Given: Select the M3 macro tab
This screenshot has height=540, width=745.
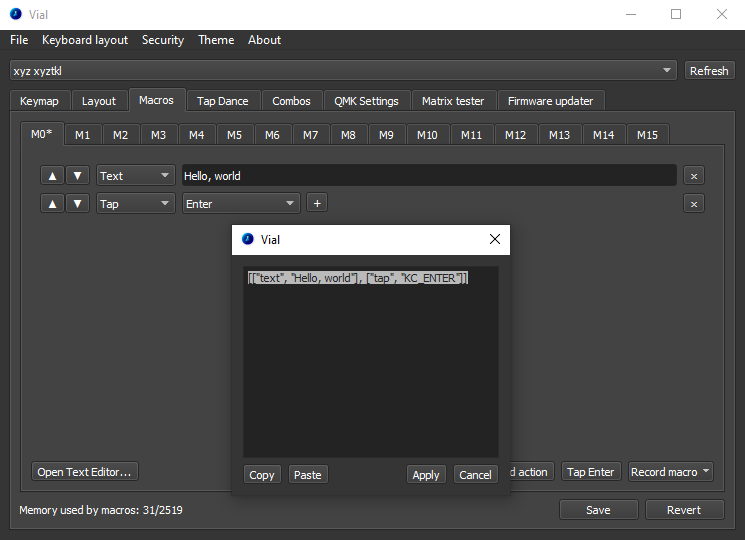Looking at the screenshot, I should point(159,135).
